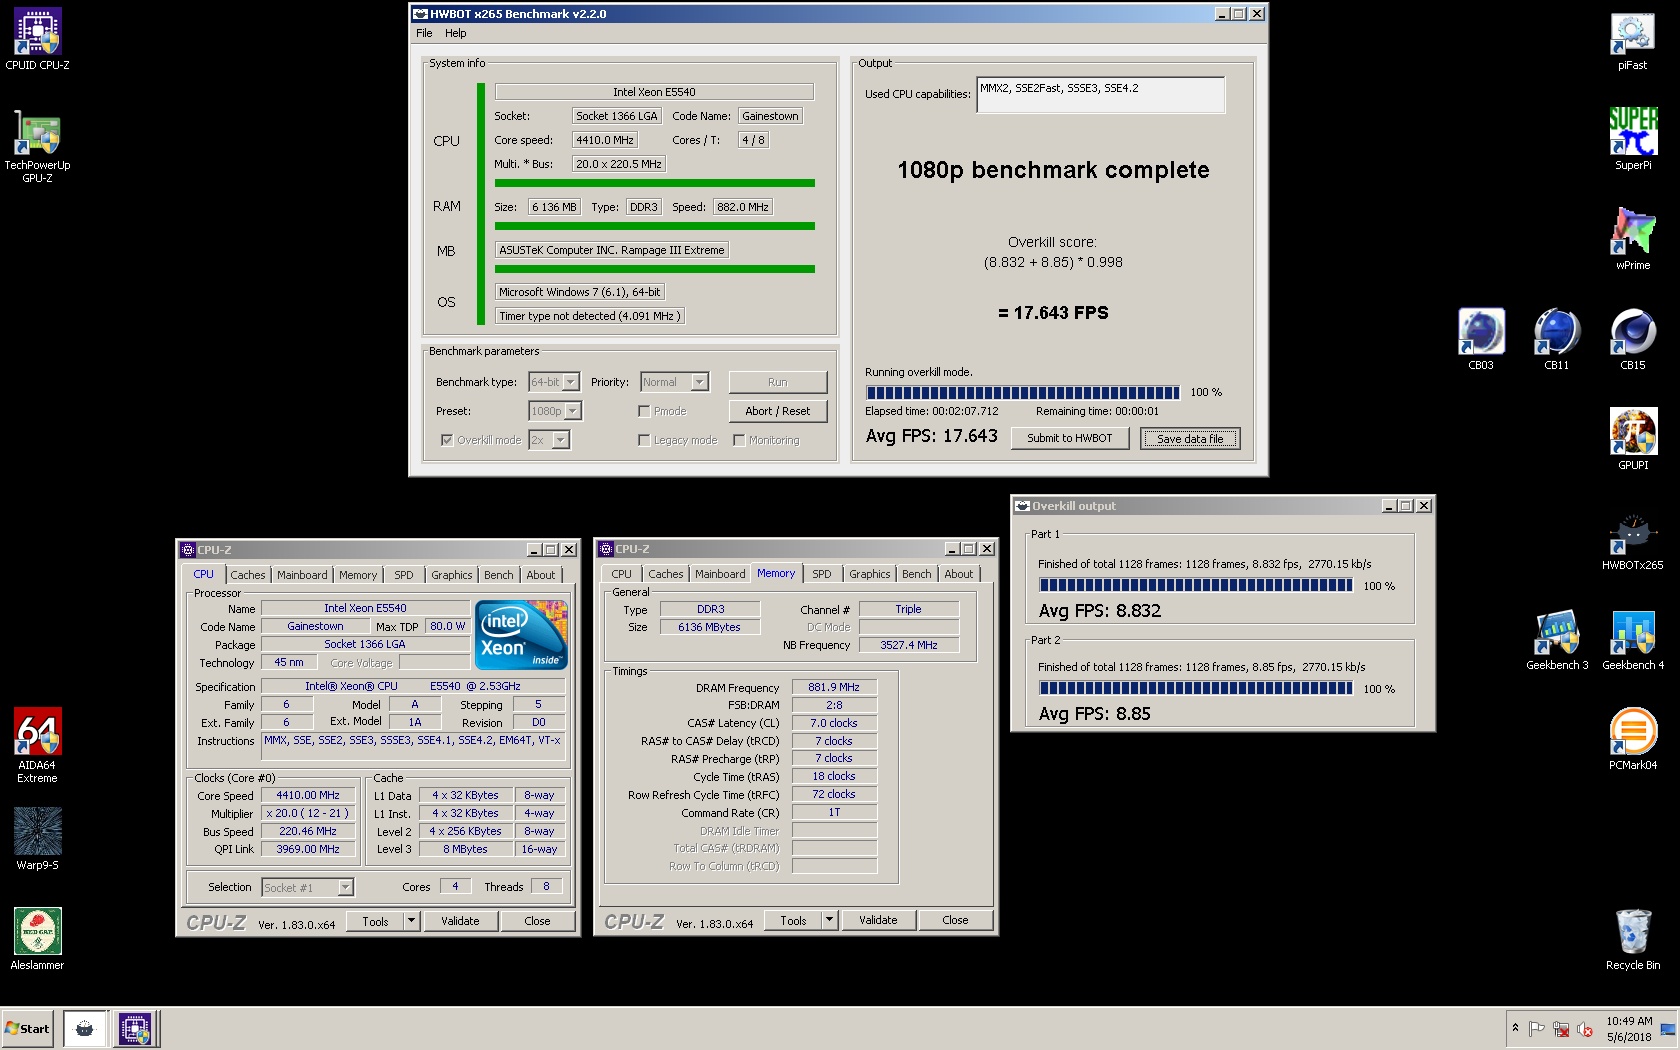Viewport: 1680px width, 1050px height.
Task: Launch the wPrime desktop shortcut
Action: click(x=1632, y=240)
